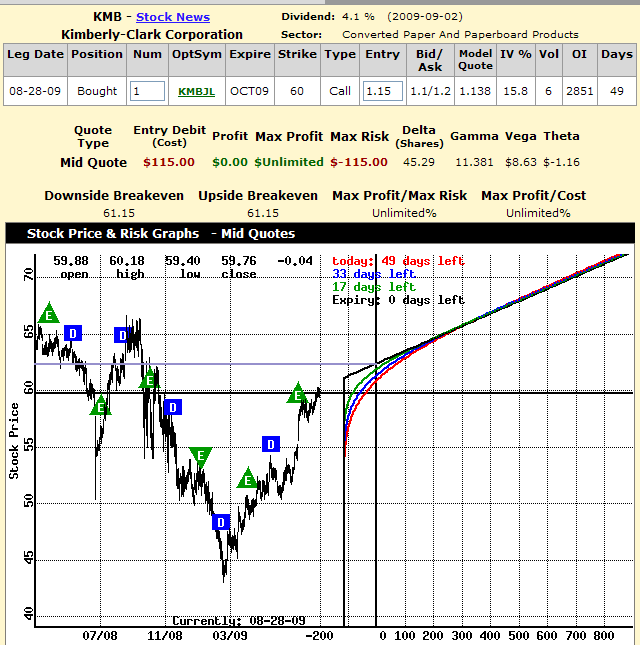Click the 'Currently: 08-28-09' chart label
Image resolution: width=640 pixels, height=645 pixels.
(239, 620)
